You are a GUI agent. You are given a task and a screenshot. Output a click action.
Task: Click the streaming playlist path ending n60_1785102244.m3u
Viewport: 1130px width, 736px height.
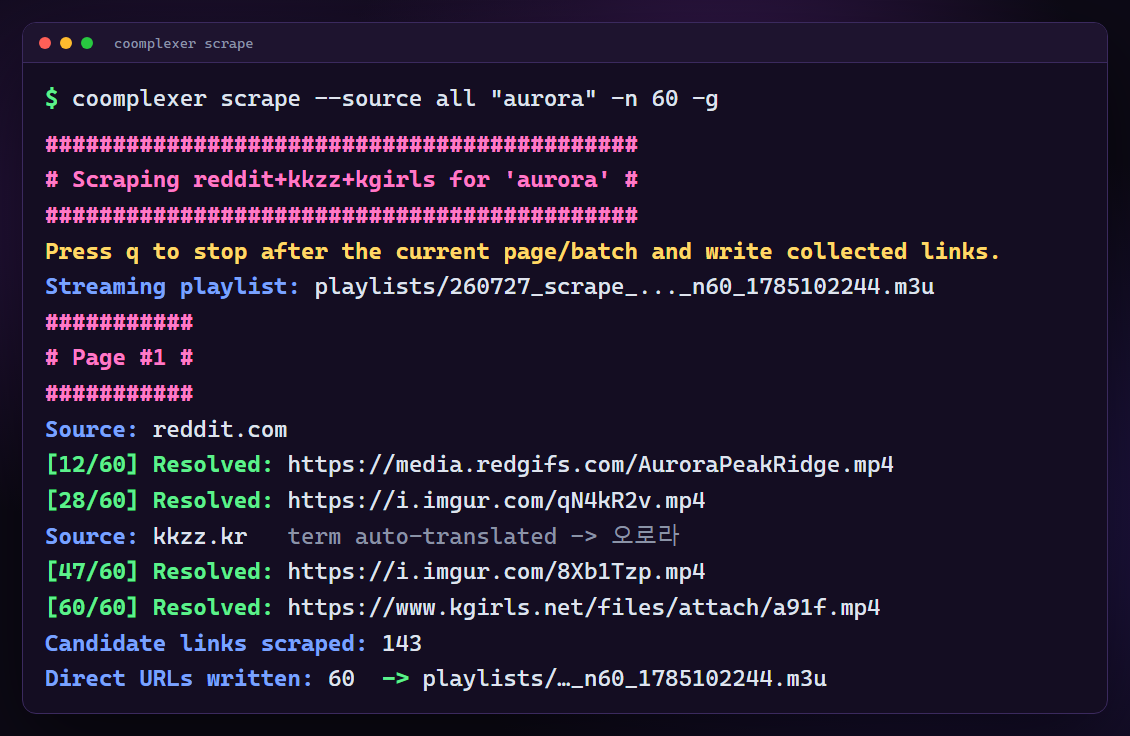(624, 287)
